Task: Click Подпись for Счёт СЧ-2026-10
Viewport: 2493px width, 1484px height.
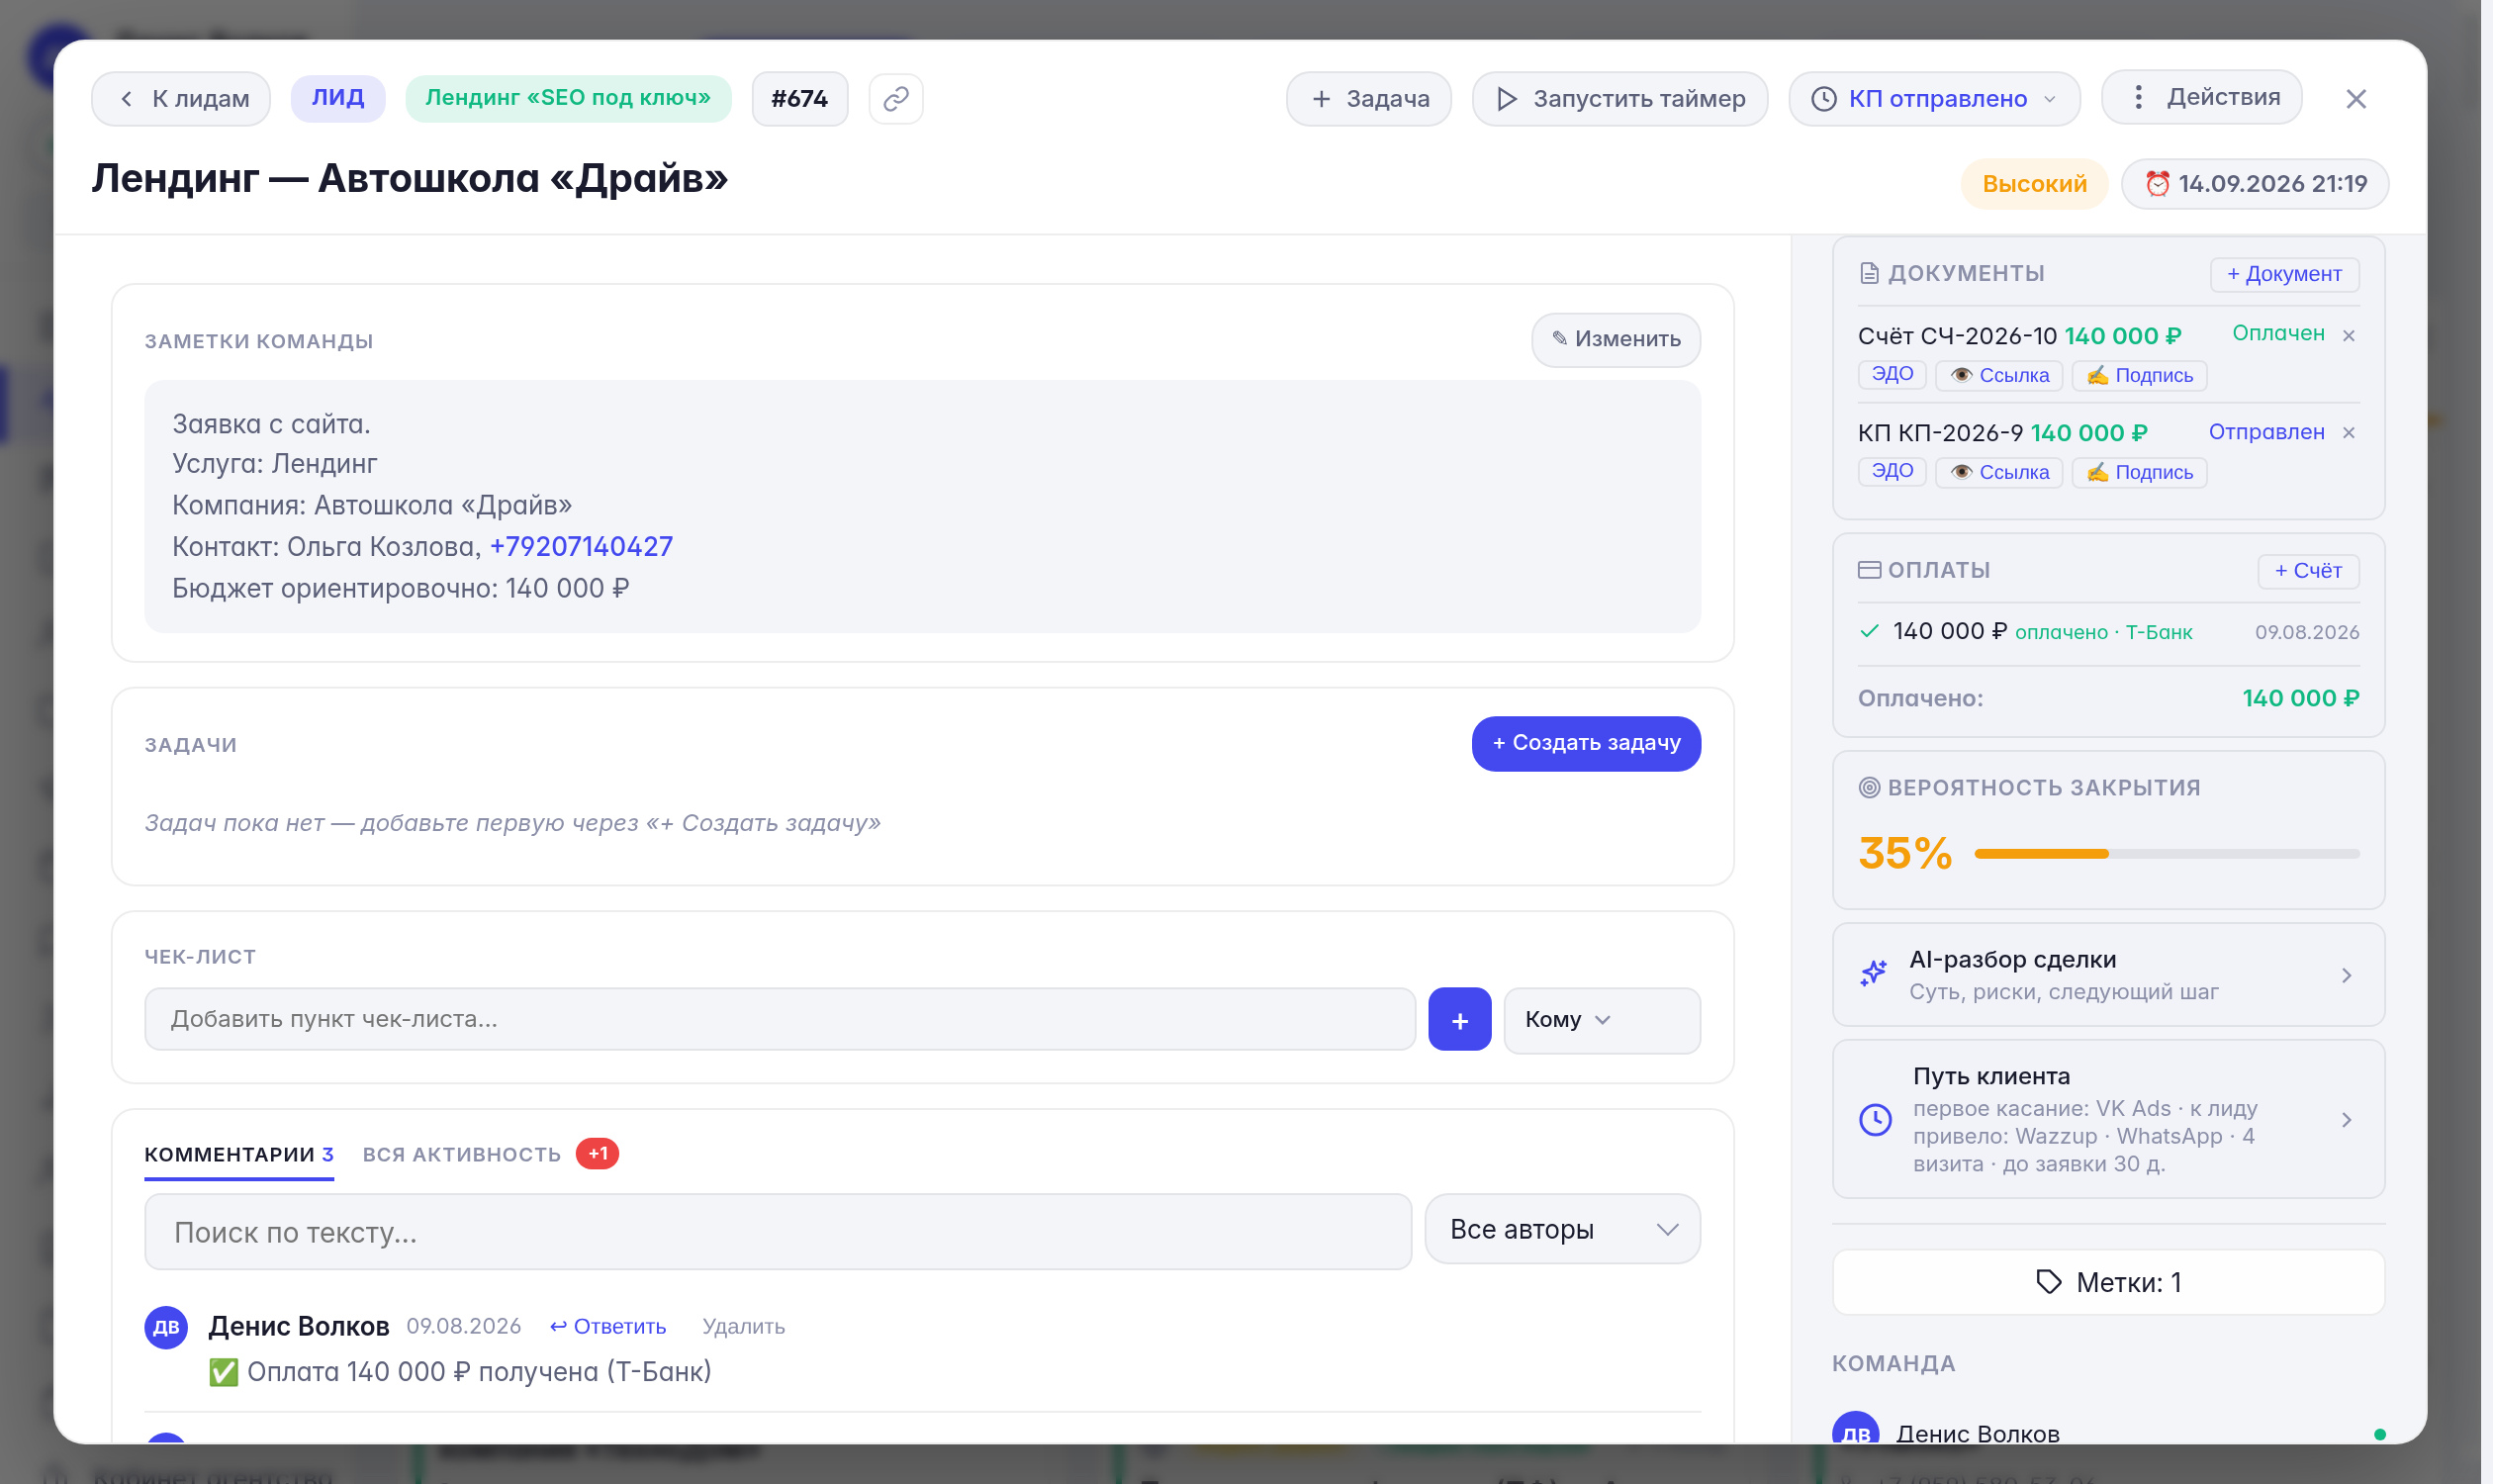Action: point(2138,375)
